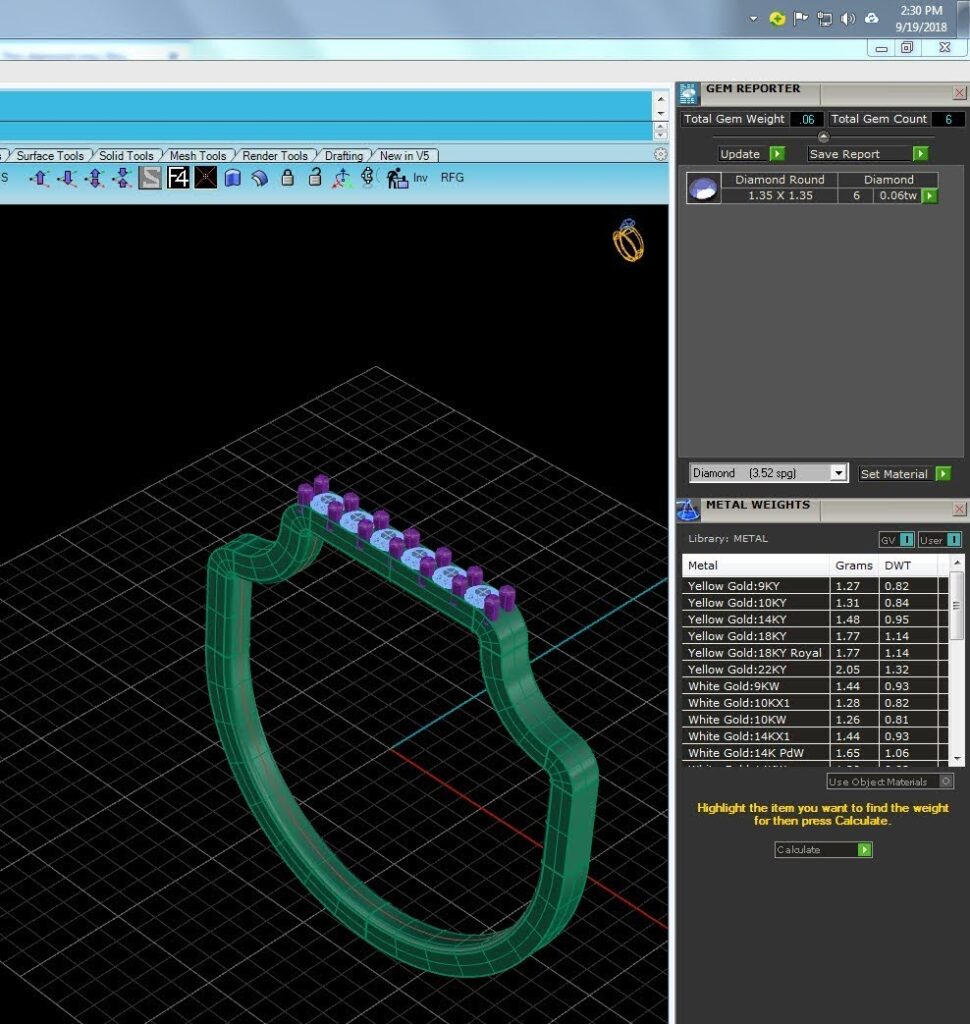Click the Metal Weights panel icon
Image resolution: width=970 pixels, height=1024 pixels.
tap(688, 510)
